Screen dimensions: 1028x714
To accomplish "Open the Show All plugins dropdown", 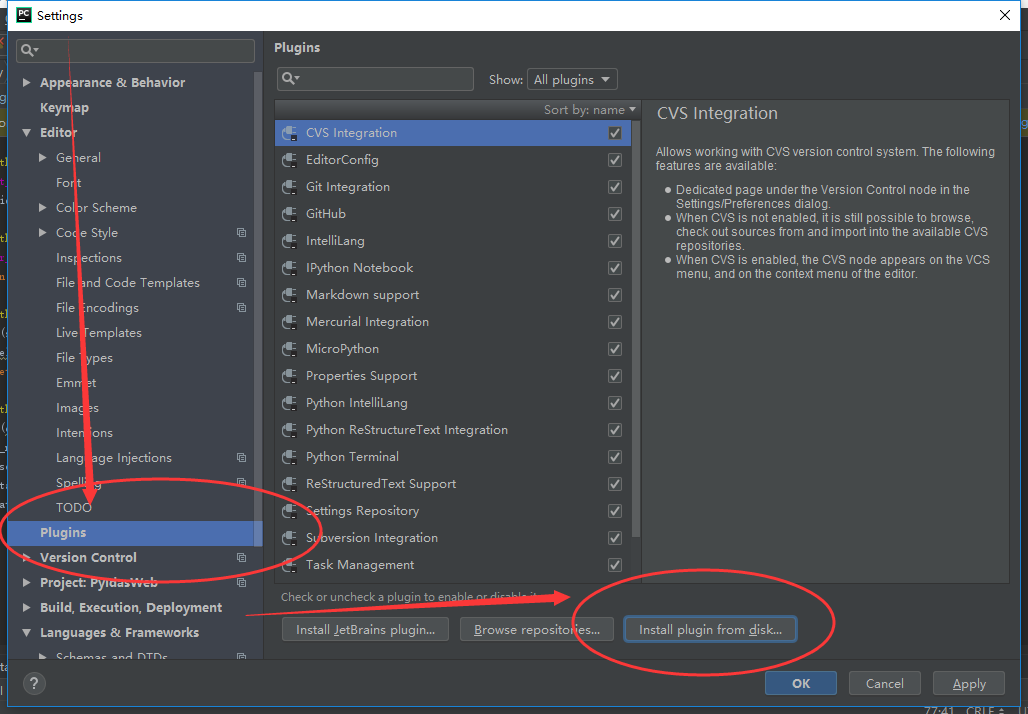I will coord(573,80).
